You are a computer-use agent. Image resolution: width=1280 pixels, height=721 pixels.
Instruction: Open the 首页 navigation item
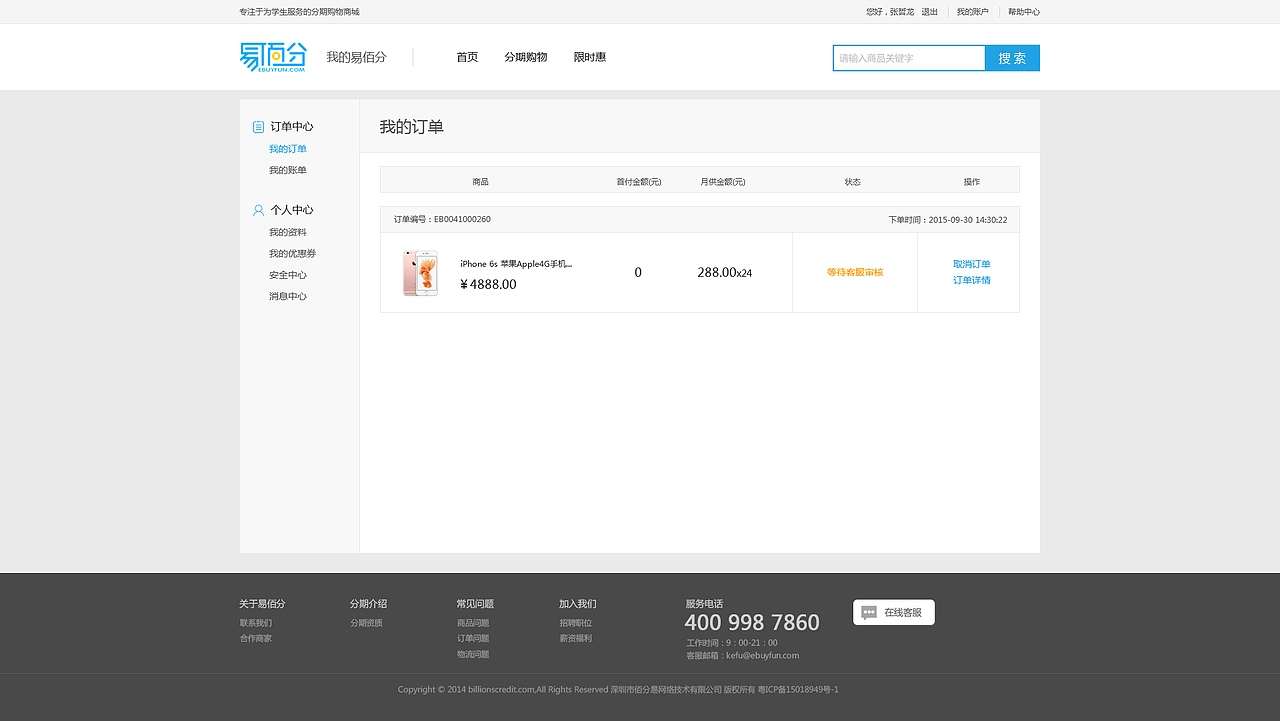click(x=467, y=57)
